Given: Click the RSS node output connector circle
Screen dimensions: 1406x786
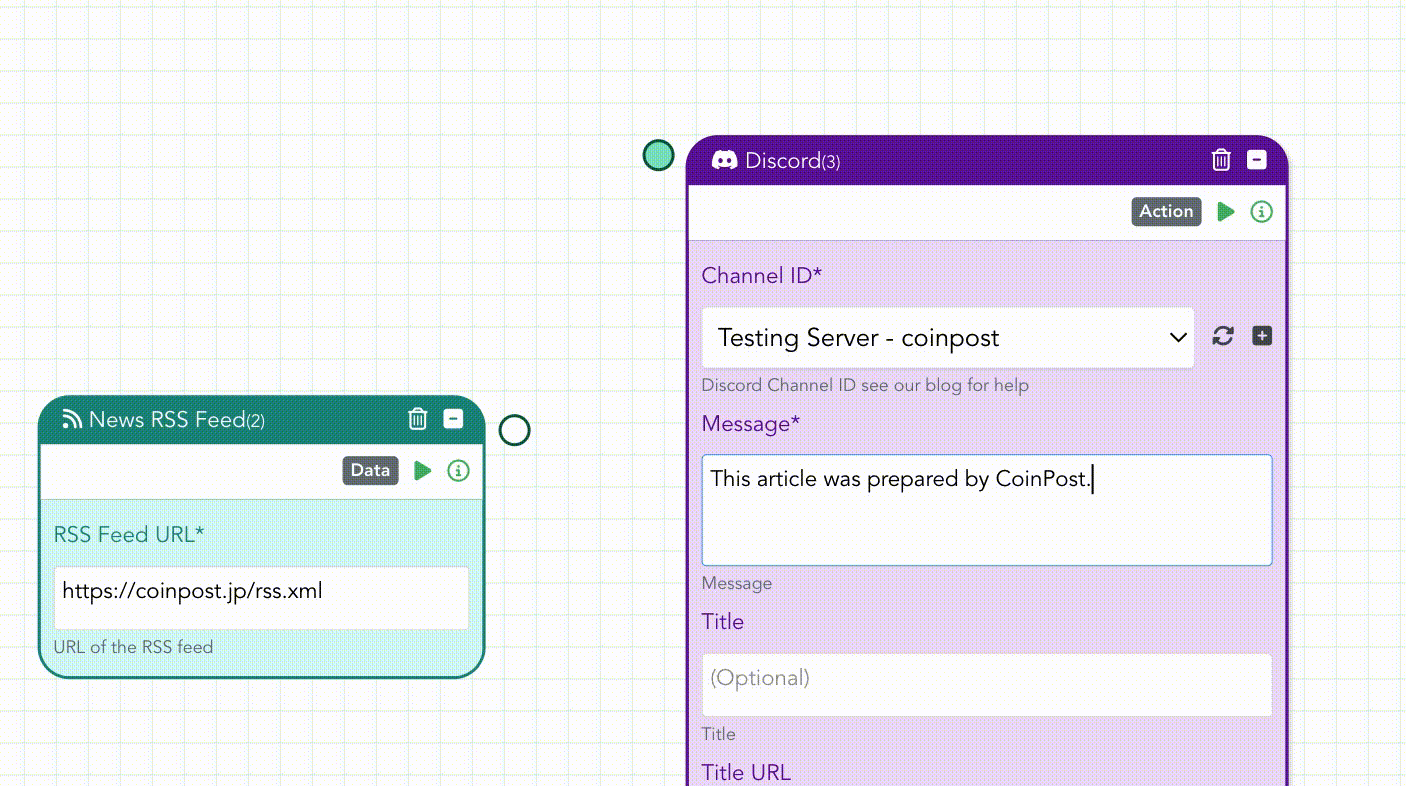Looking at the screenshot, I should 514,431.
